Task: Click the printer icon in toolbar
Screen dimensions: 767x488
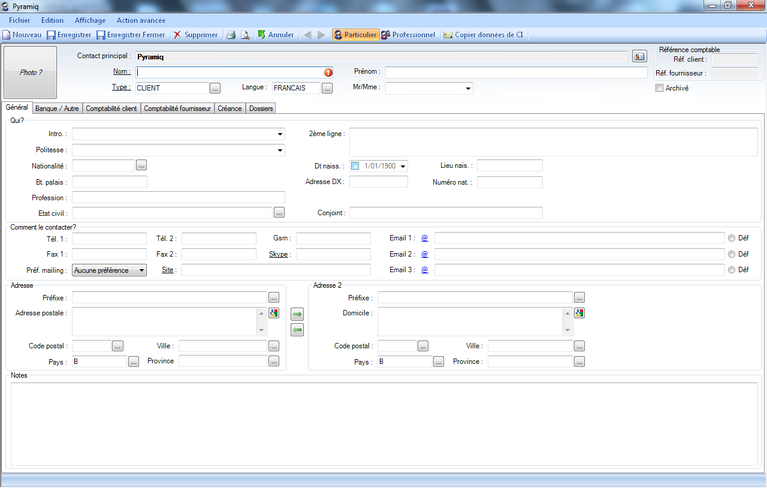Action: 230,34
